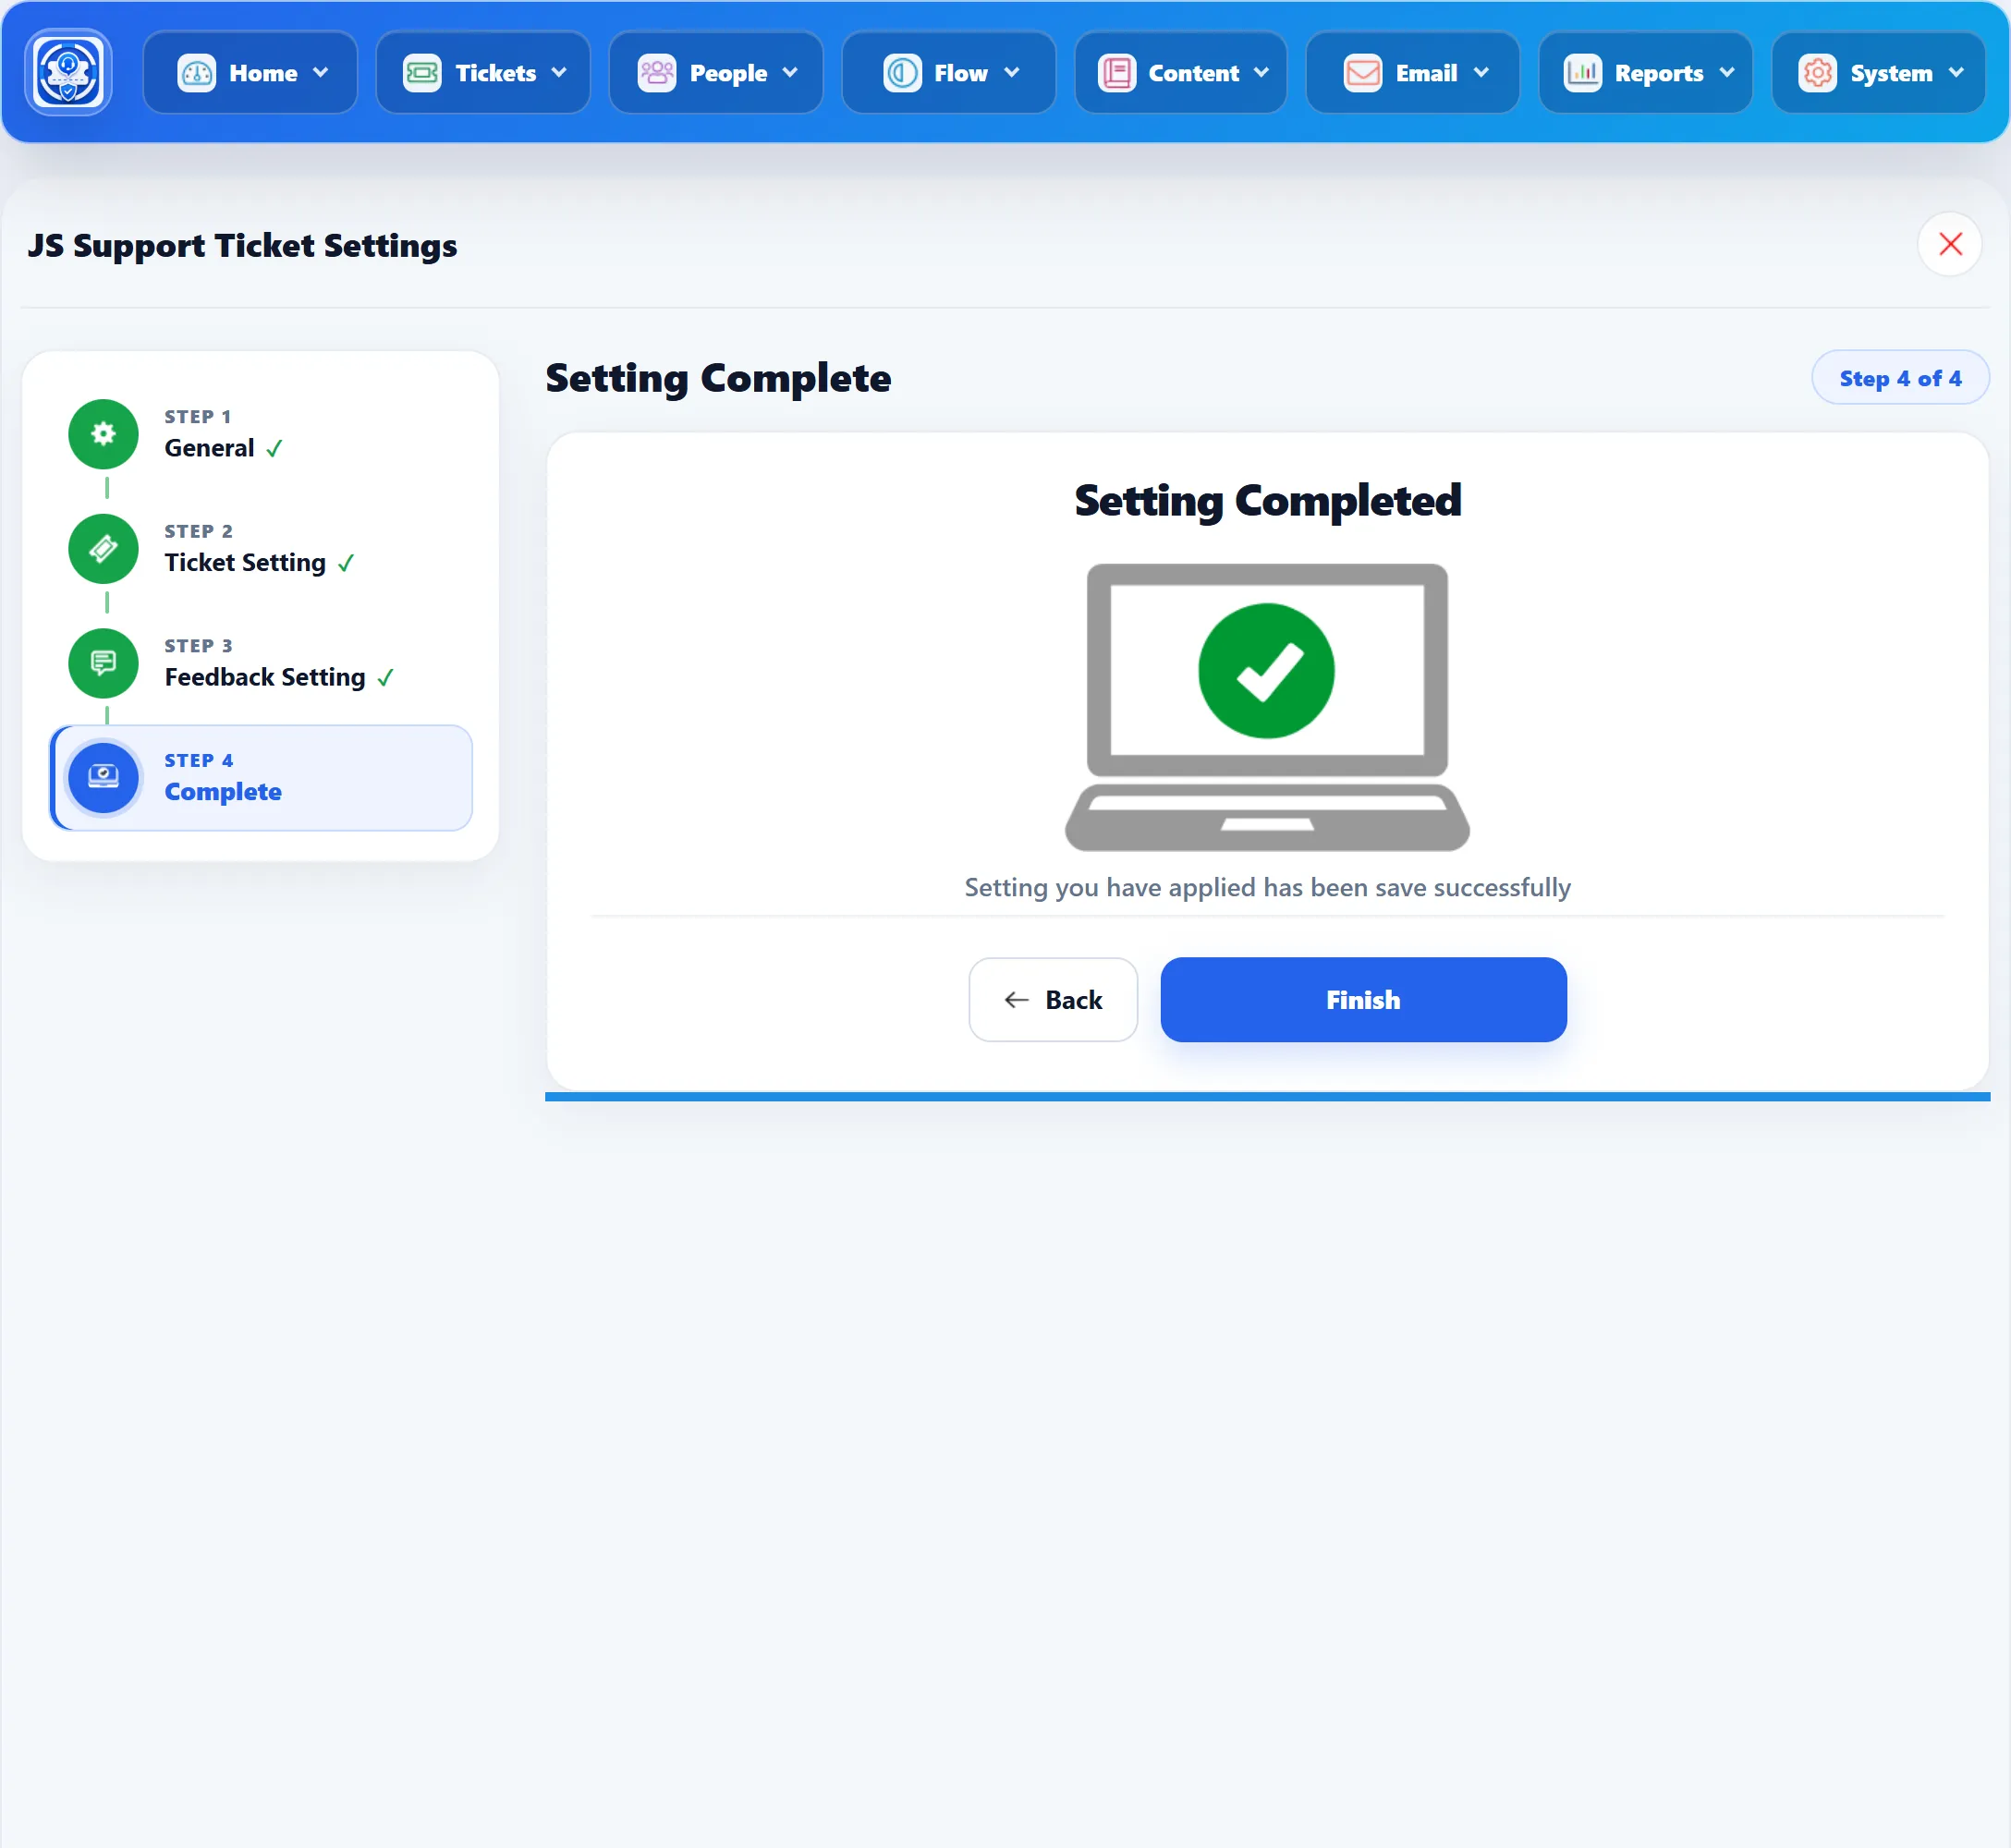Viewport: 2011px width, 1848px height.
Task: Click the Email envelope icon
Action: [1363, 73]
